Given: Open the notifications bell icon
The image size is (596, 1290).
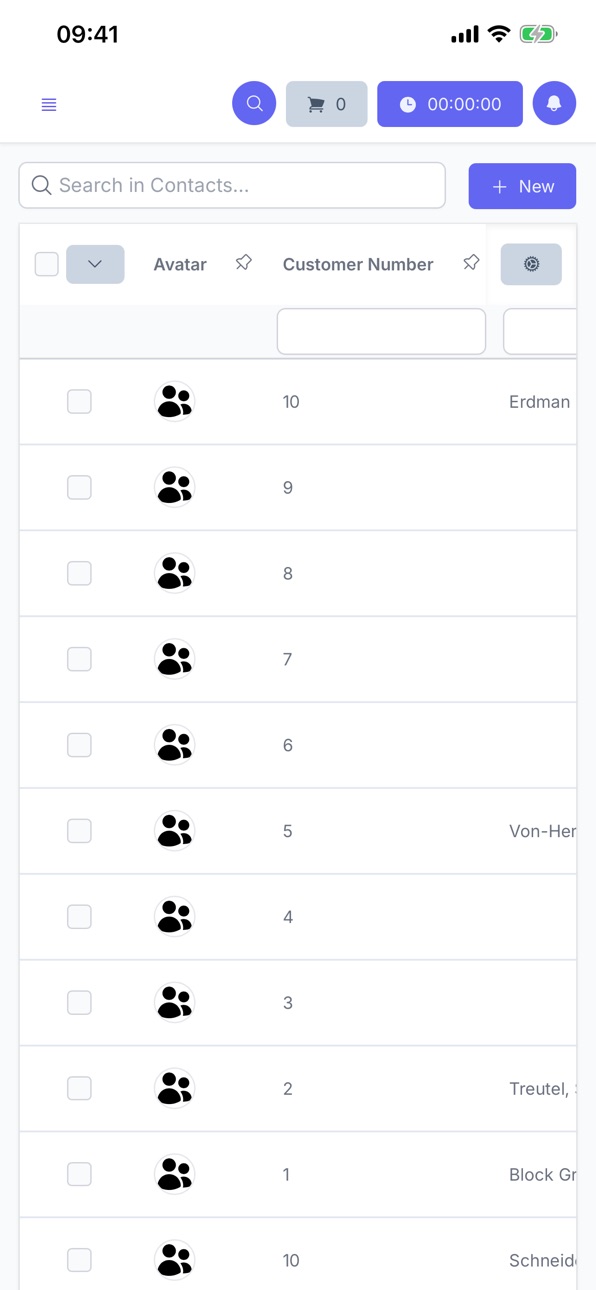Looking at the screenshot, I should (554, 104).
